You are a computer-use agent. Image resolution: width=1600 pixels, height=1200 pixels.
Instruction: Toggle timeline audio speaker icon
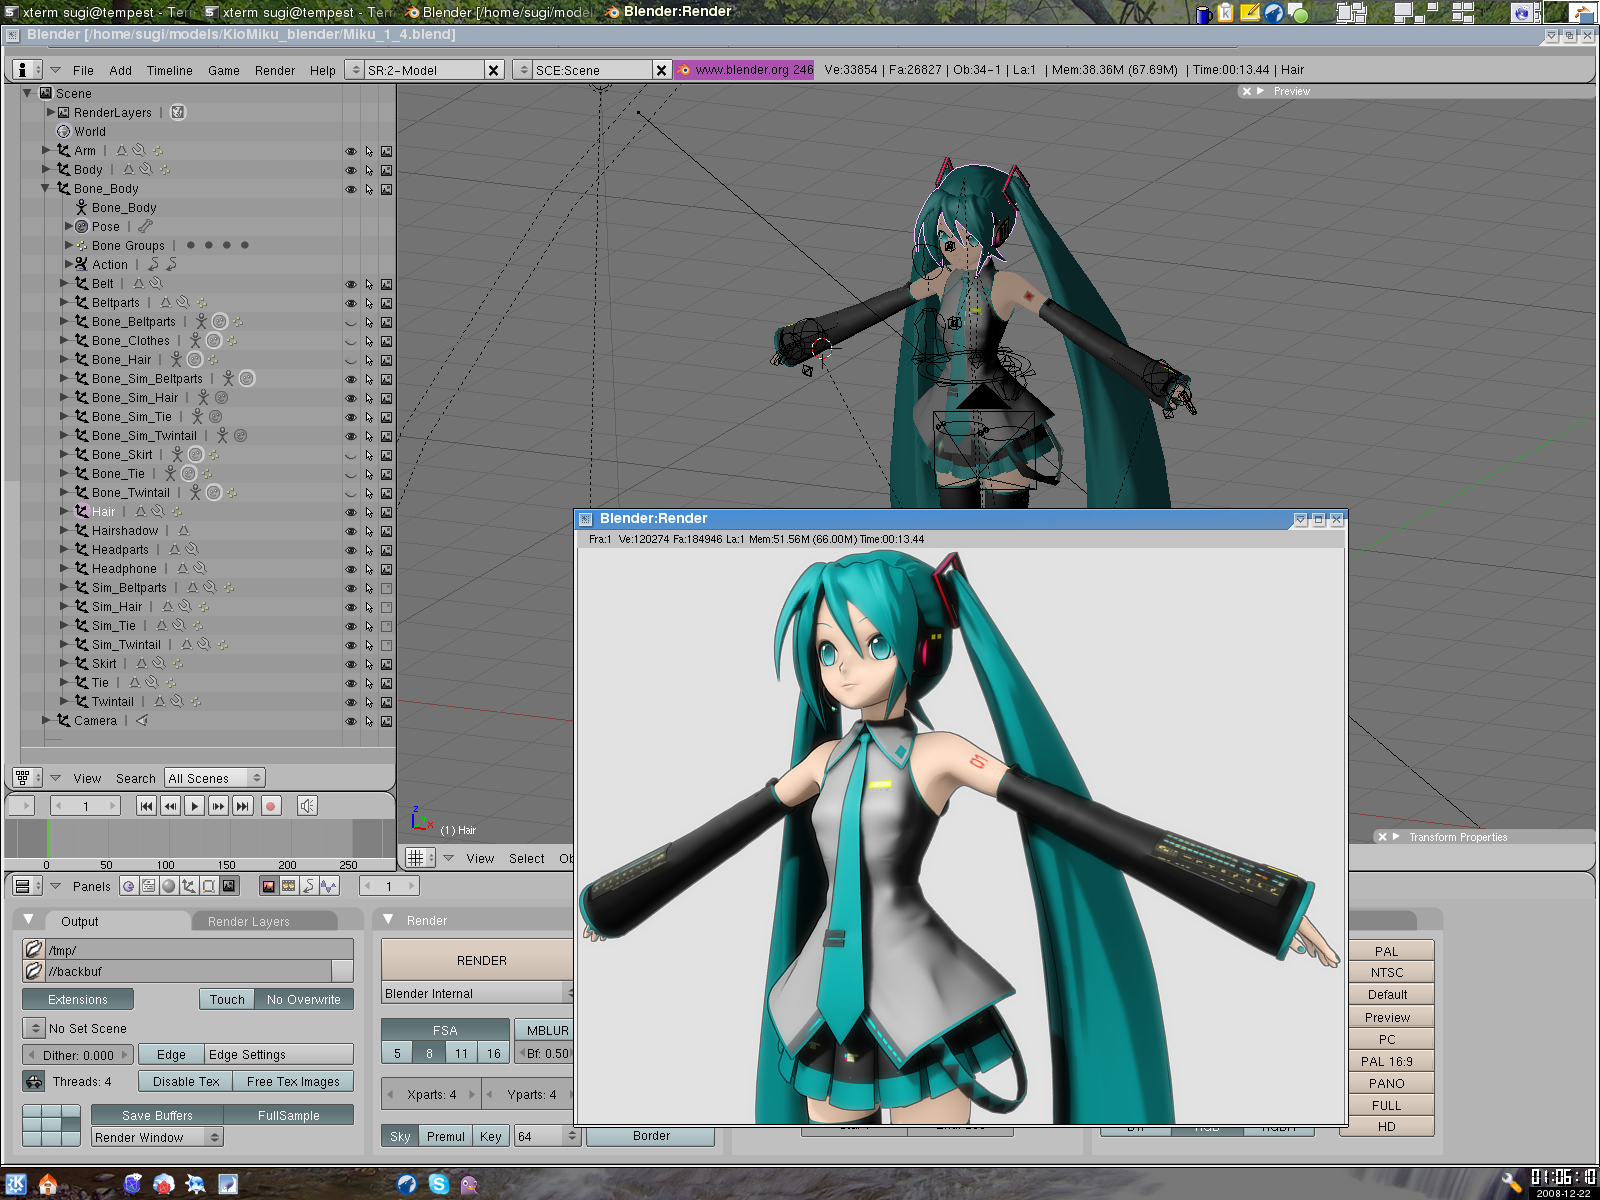click(x=308, y=806)
